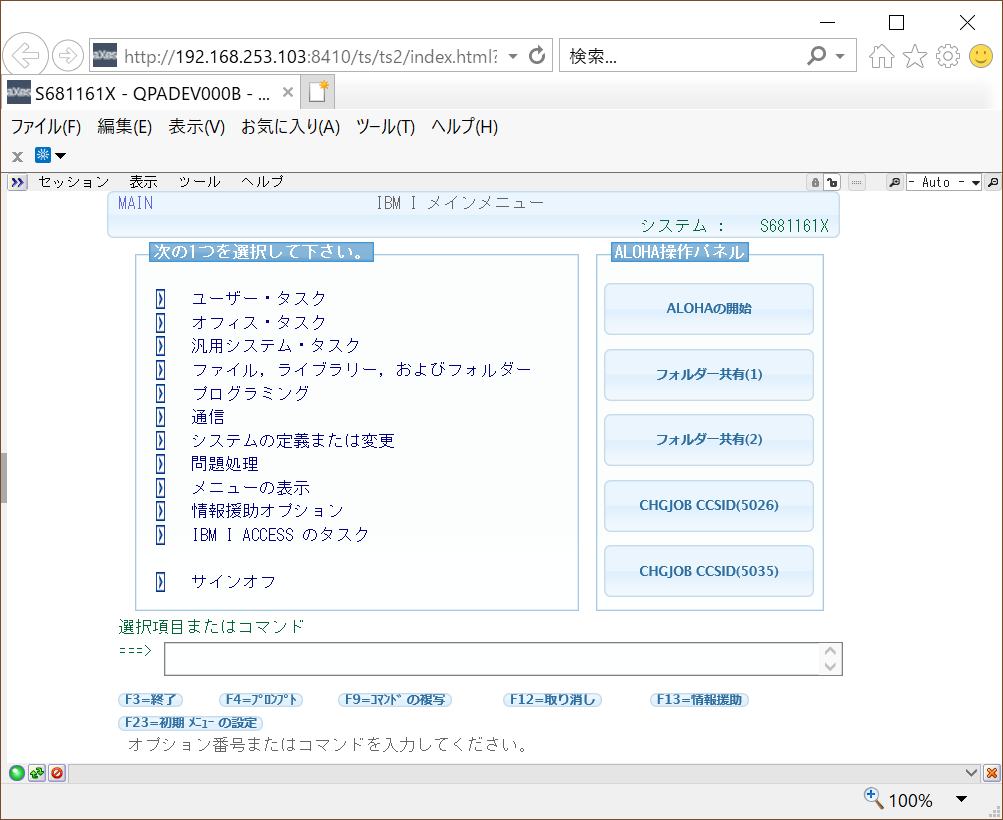Click the red block icon in the status bar
This screenshot has height=820, width=1003.
pyautogui.click(x=57, y=773)
